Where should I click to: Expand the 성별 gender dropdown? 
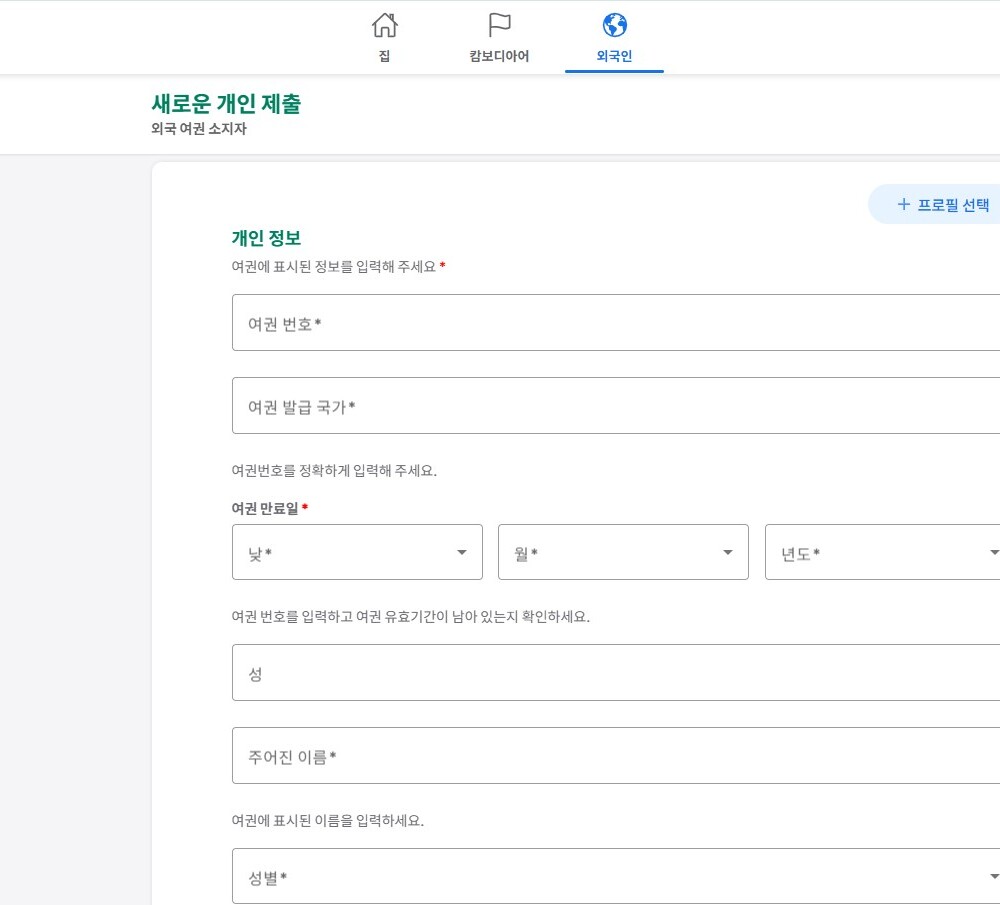pyautogui.click(x=600, y=877)
